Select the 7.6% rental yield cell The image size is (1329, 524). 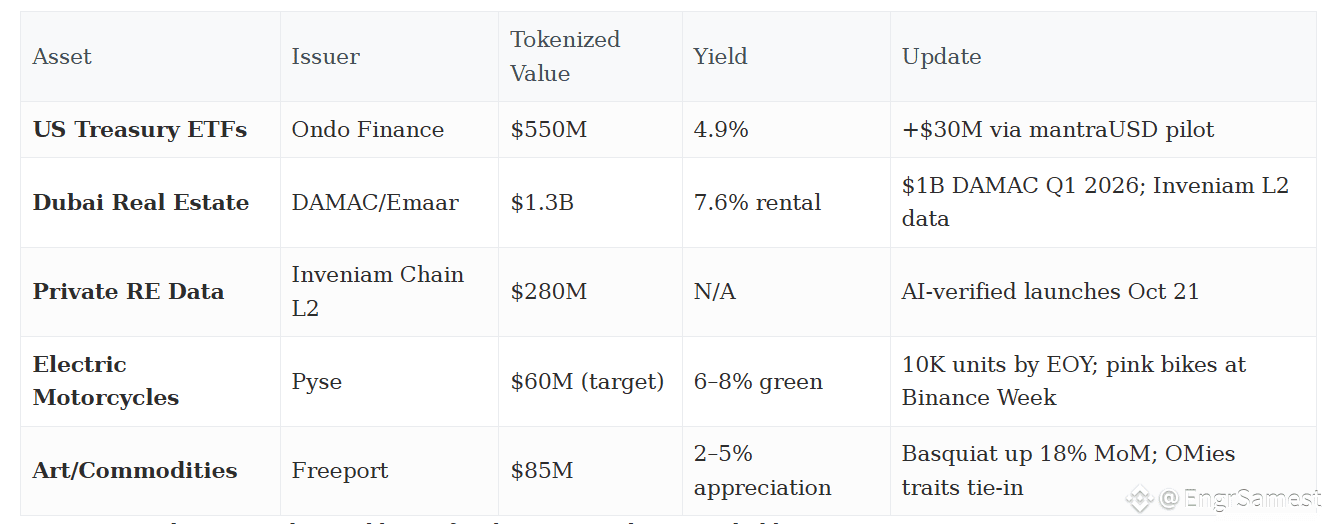click(x=757, y=202)
